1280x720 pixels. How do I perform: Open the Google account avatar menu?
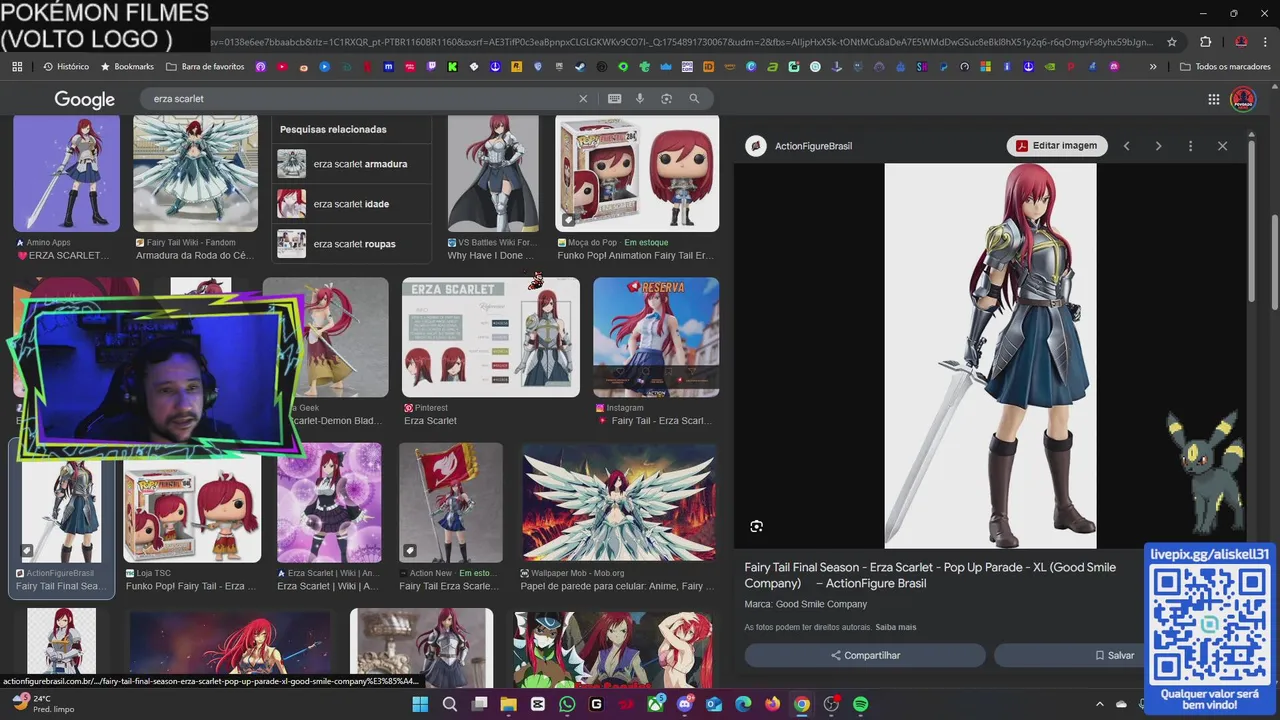point(1243,99)
